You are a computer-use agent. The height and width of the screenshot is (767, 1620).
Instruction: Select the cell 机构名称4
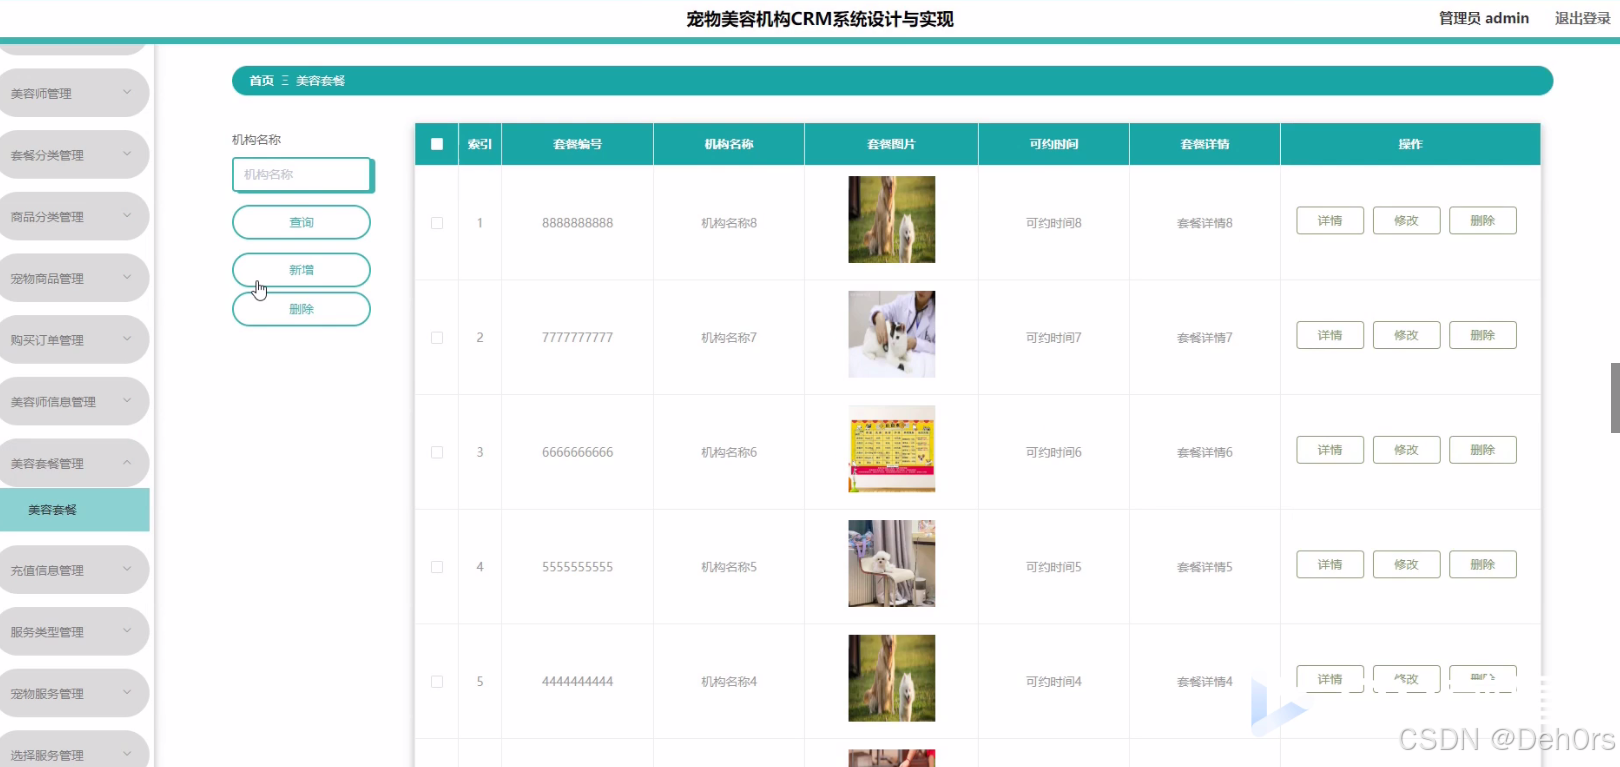[729, 682]
